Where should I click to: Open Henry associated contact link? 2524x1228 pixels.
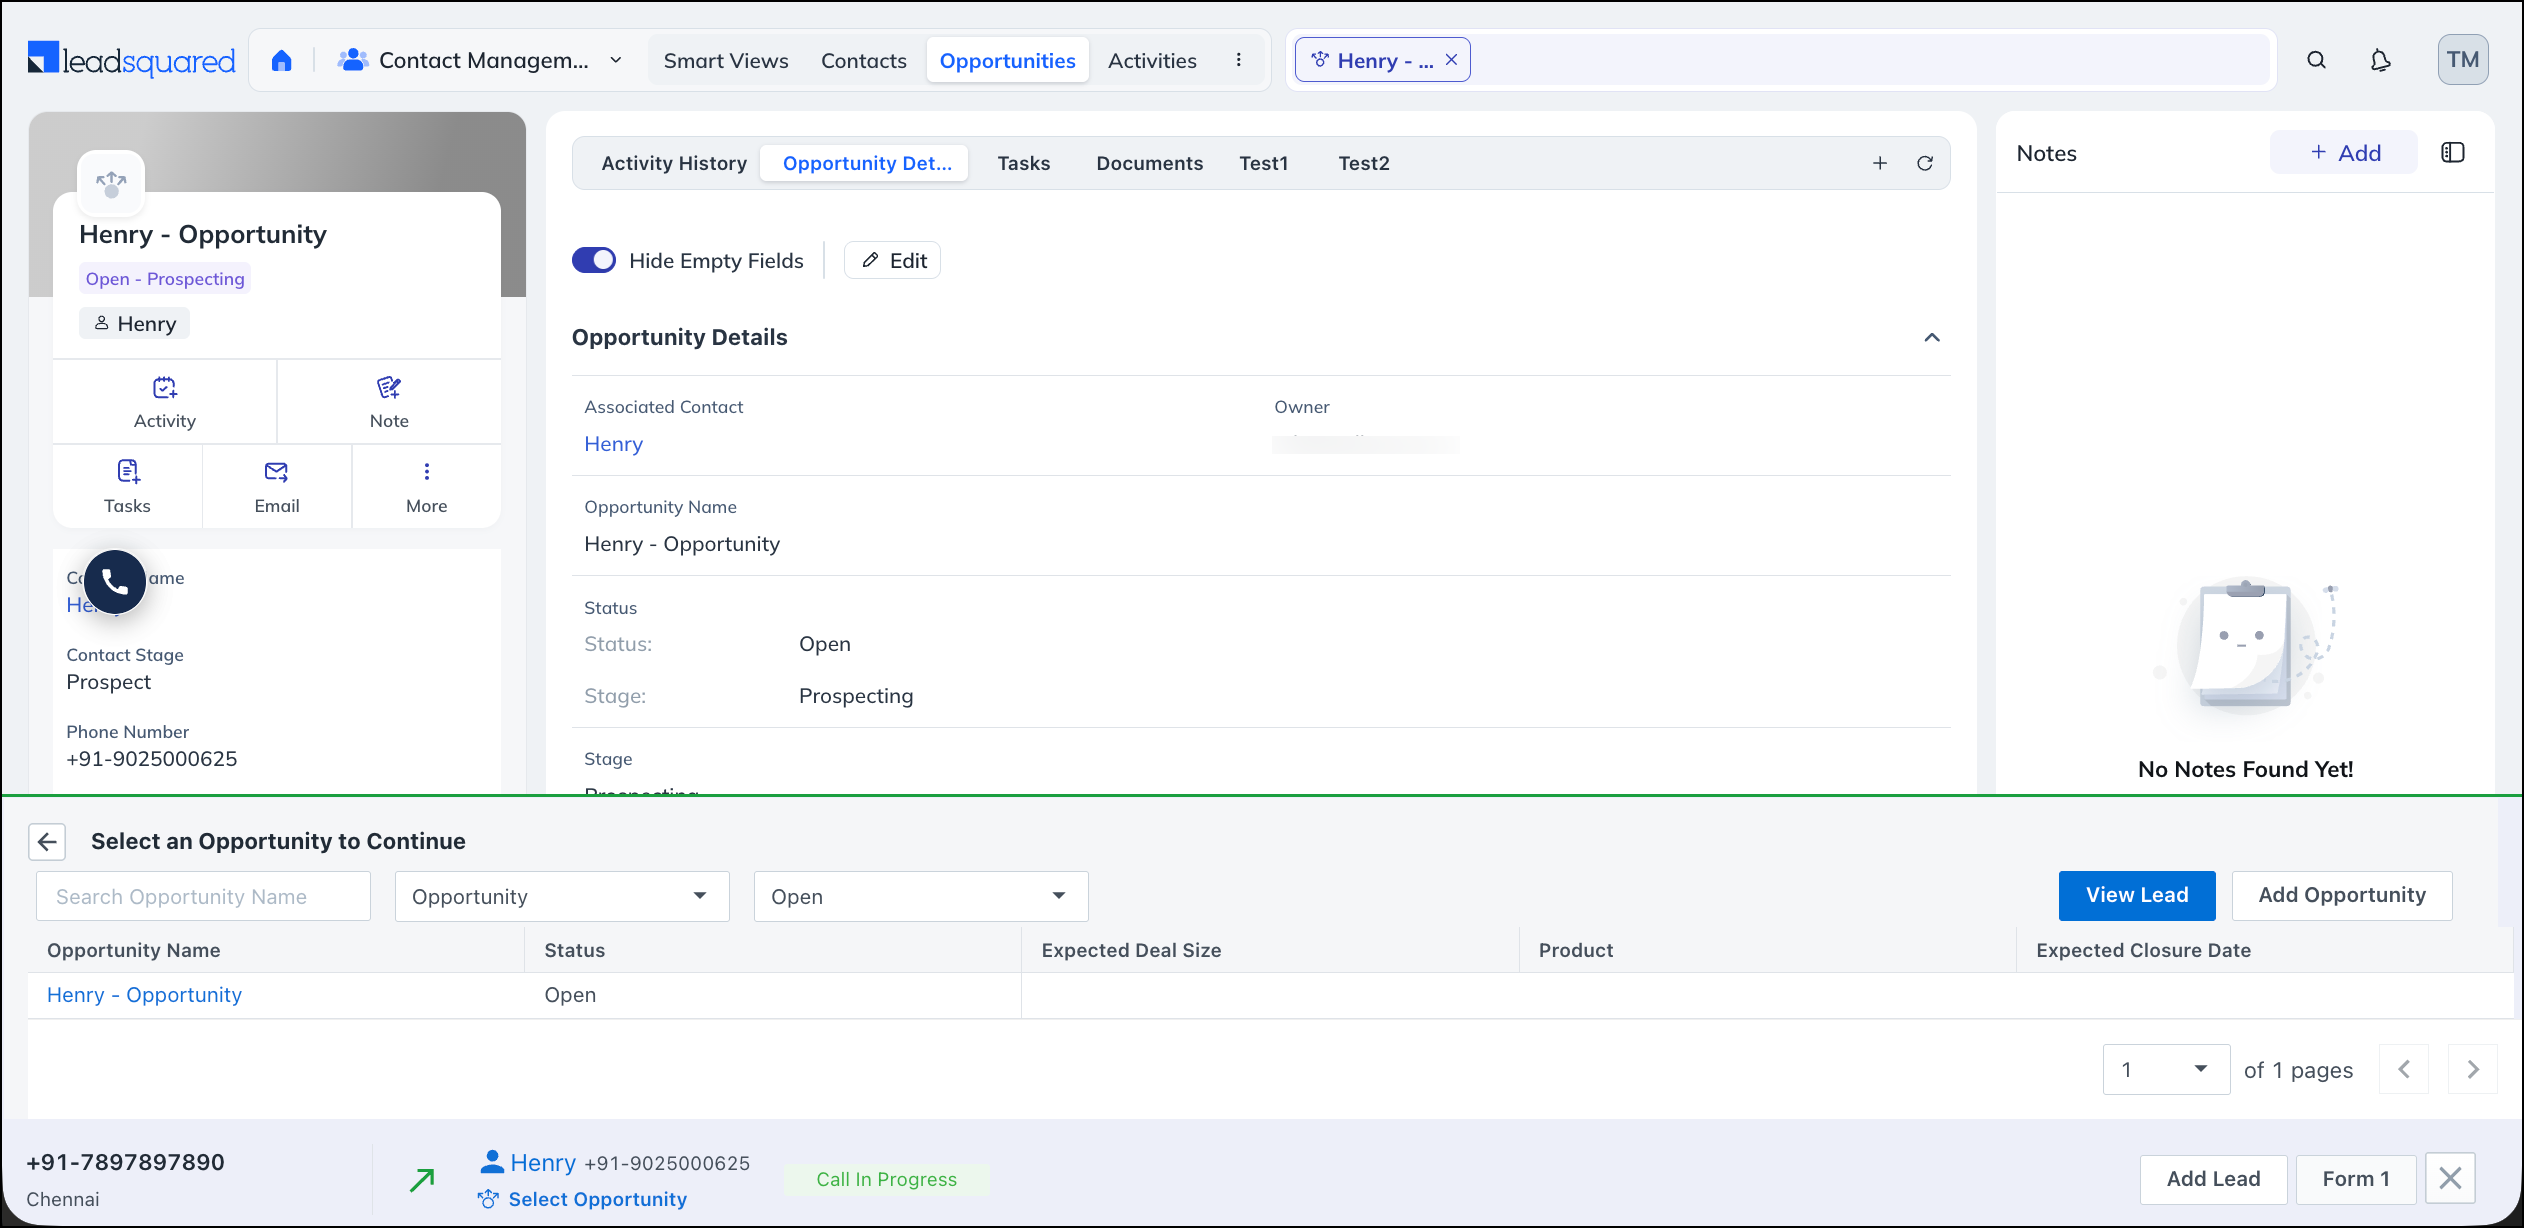pyautogui.click(x=613, y=444)
